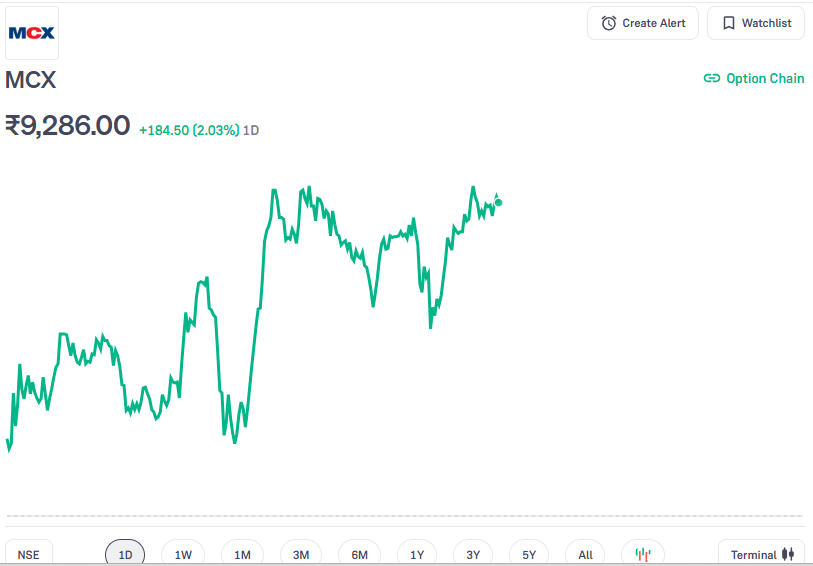
Task: Switch chart to 5Y range
Action: [529, 554]
